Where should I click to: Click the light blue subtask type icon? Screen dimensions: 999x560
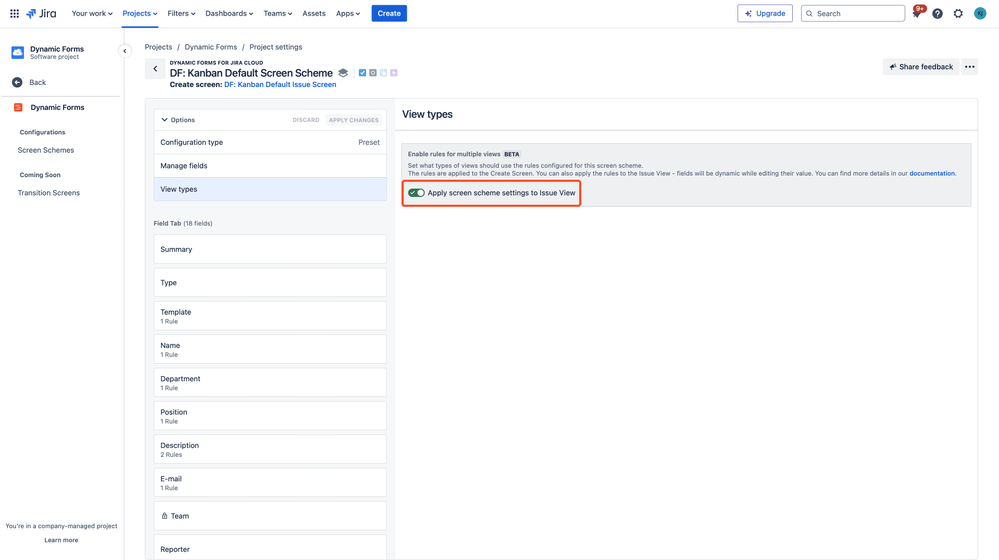(x=383, y=73)
